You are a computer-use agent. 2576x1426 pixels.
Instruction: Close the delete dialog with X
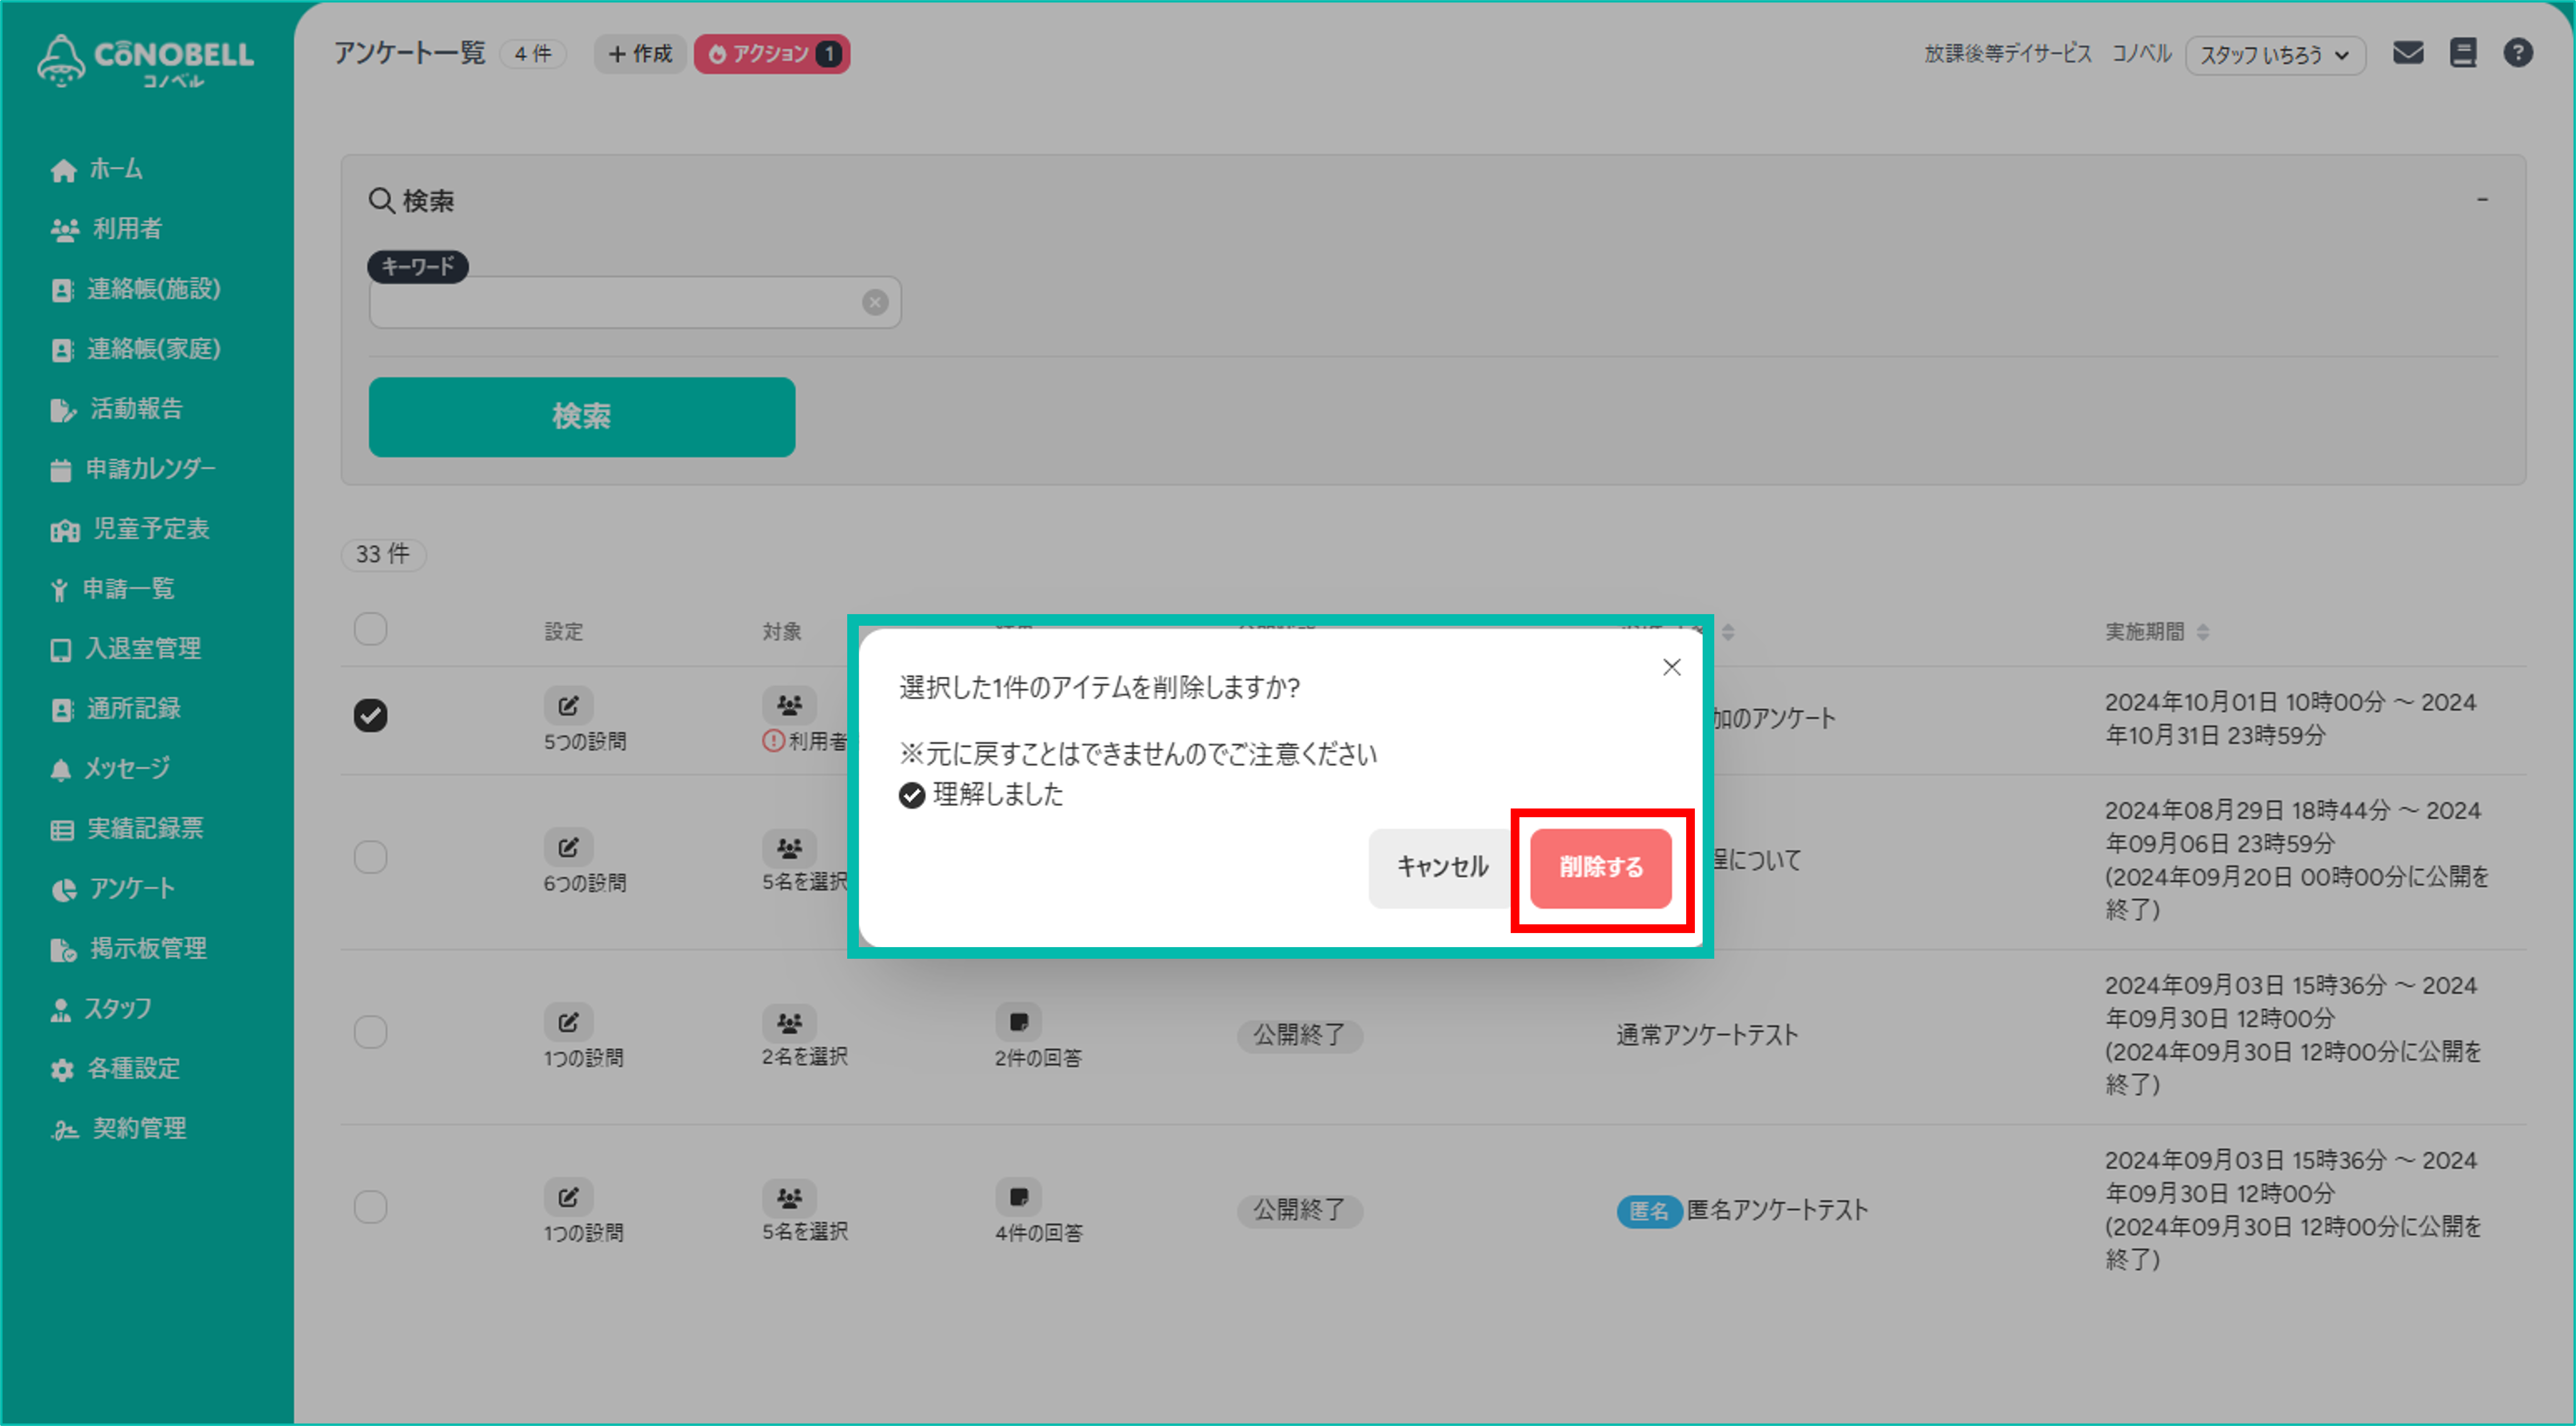(1672, 668)
